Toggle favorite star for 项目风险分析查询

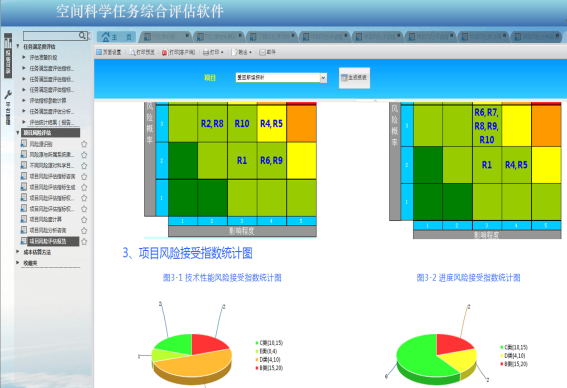(x=84, y=230)
